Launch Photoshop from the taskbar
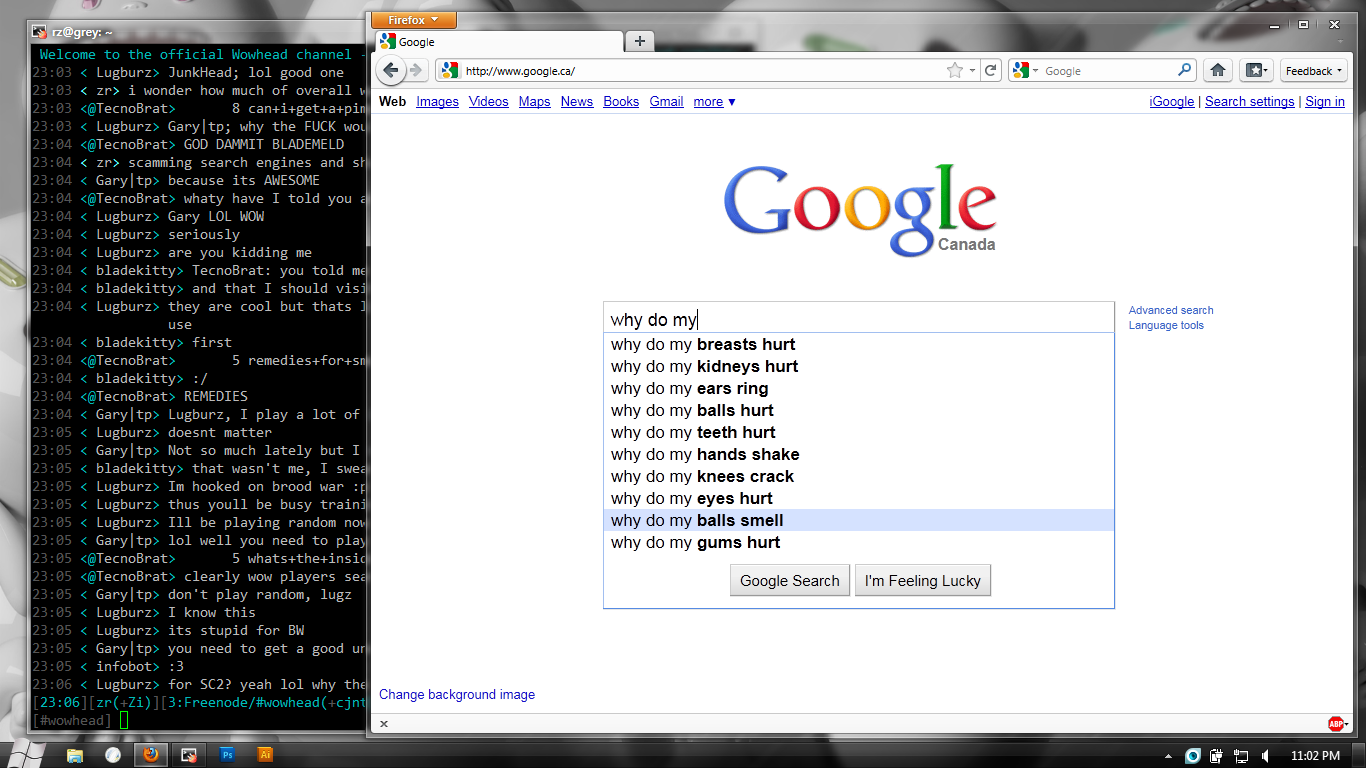The width and height of the screenshot is (1366, 768). (x=227, y=755)
